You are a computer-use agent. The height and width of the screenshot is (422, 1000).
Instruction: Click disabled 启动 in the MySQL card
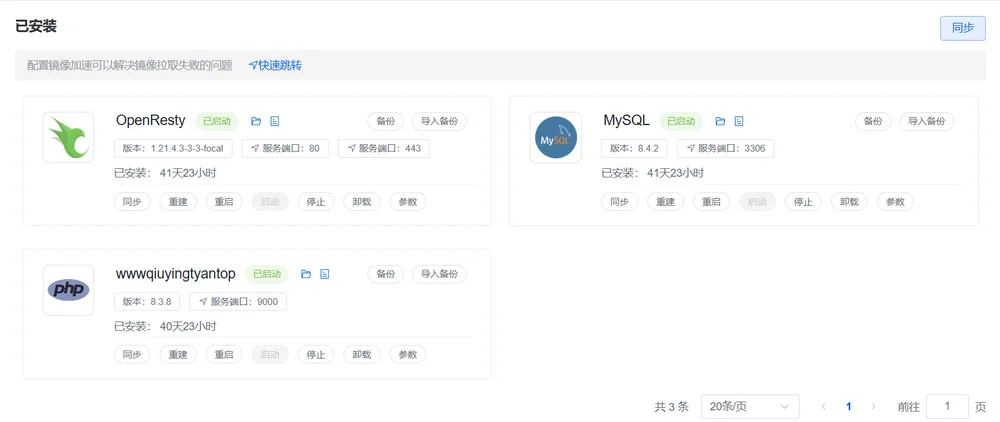click(757, 202)
